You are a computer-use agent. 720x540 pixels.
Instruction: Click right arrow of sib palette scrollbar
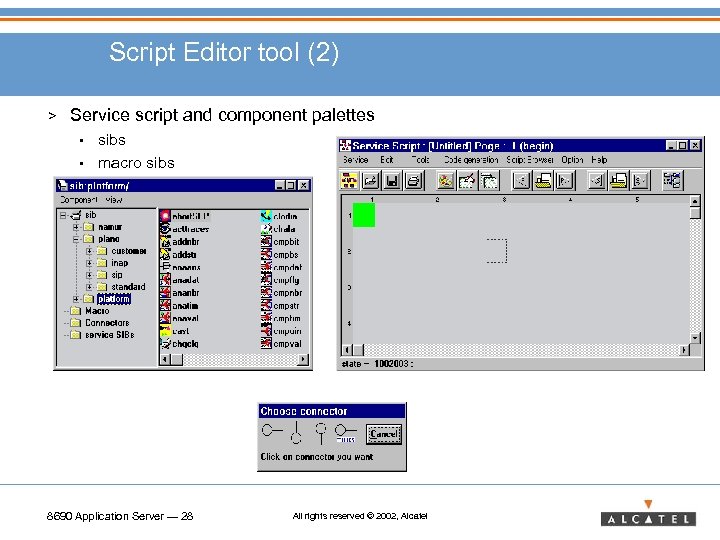[x=303, y=360]
